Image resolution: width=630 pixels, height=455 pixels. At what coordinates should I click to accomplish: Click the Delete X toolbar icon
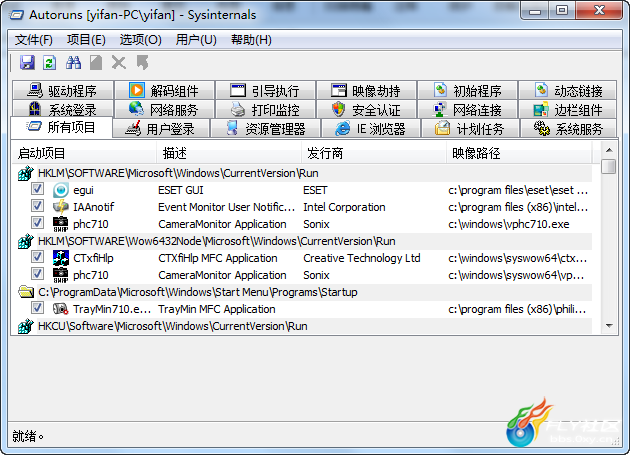[x=119, y=63]
